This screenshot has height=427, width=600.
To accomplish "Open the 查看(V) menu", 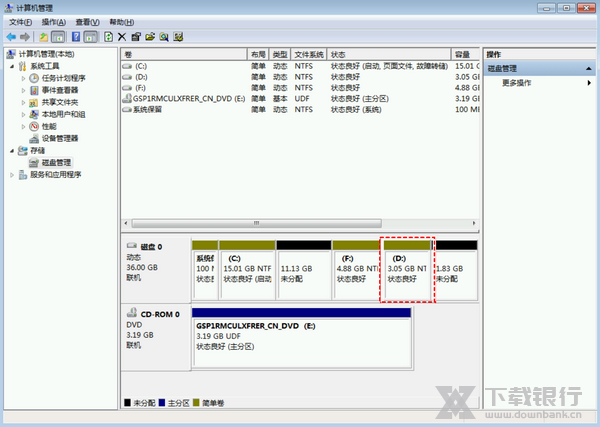I will coord(87,21).
